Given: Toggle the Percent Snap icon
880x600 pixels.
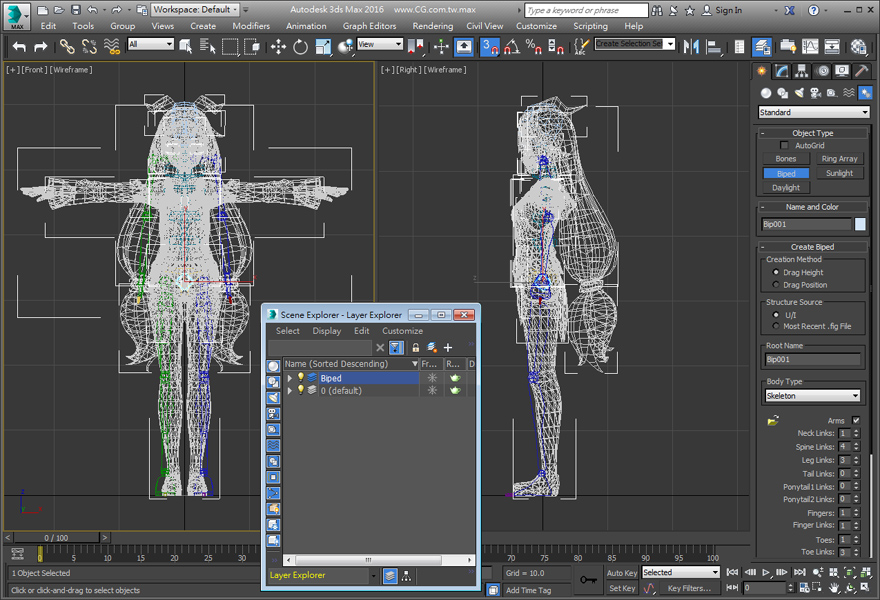Looking at the screenshot, I should click(534, 47).
